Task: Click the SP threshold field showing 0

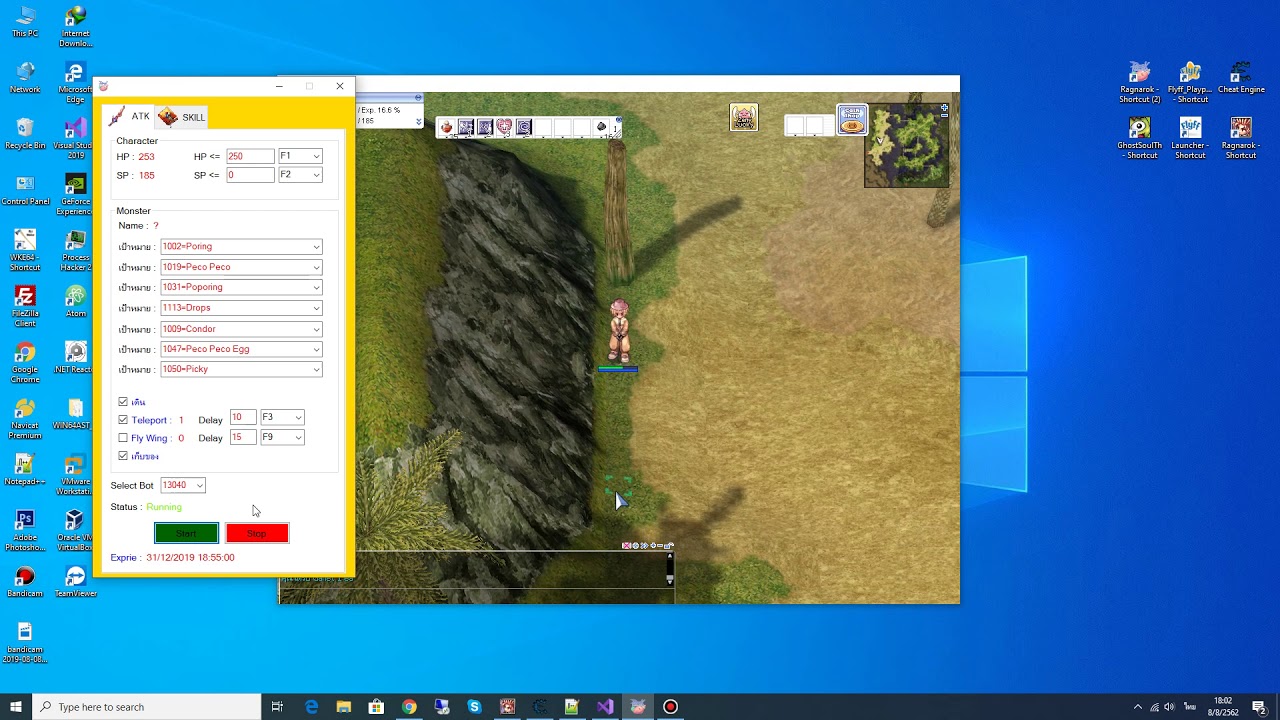Action: (x=250, y=175)
